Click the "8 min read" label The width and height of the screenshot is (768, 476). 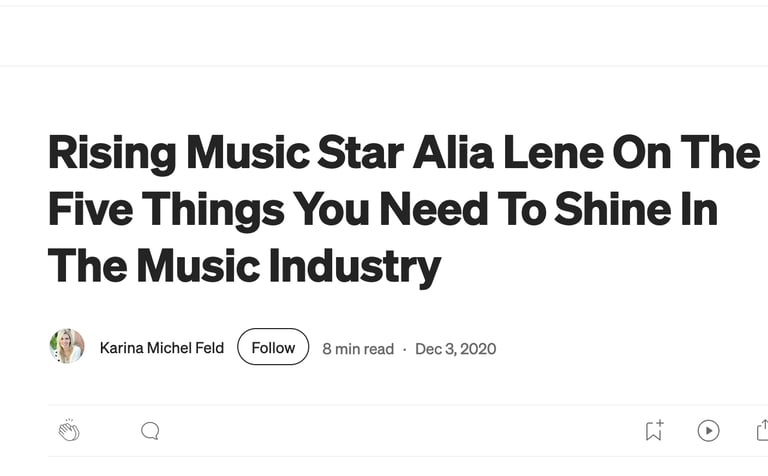[x=358, y=349]
